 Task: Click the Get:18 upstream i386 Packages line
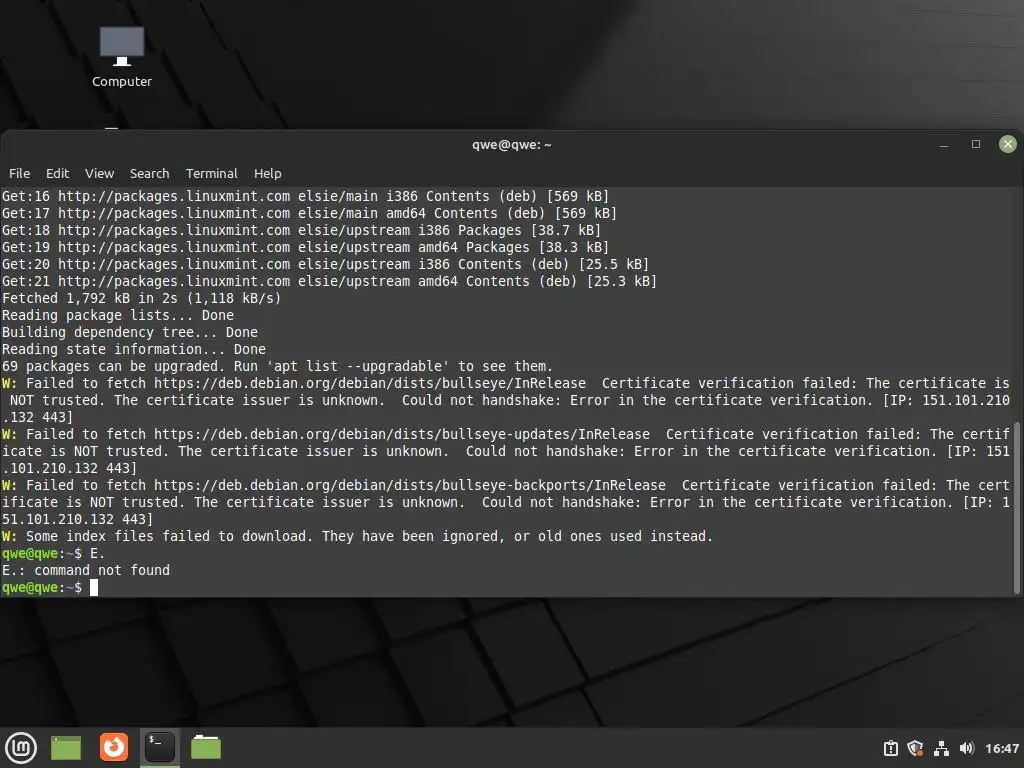301,231
